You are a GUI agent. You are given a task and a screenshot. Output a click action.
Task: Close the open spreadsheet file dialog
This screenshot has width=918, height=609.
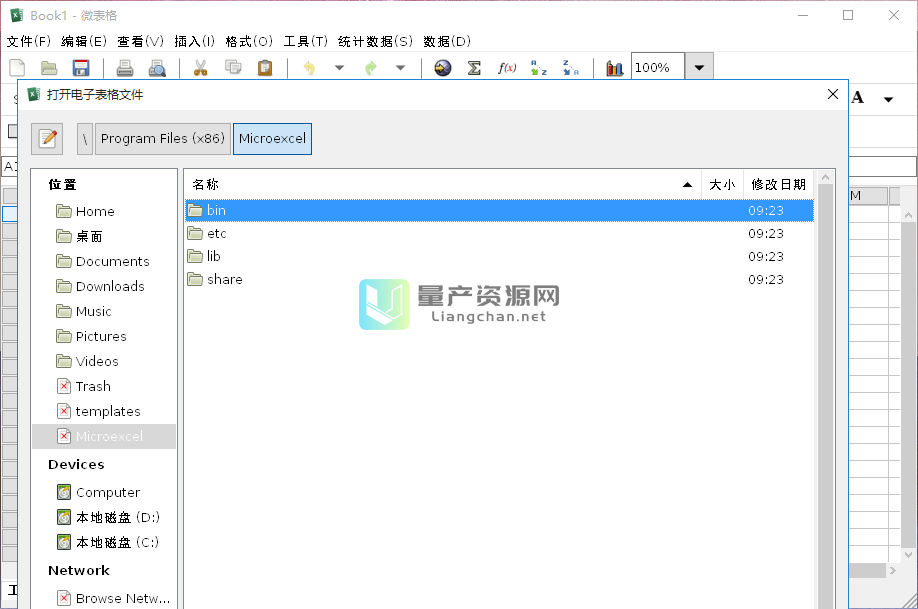[833, 94]
